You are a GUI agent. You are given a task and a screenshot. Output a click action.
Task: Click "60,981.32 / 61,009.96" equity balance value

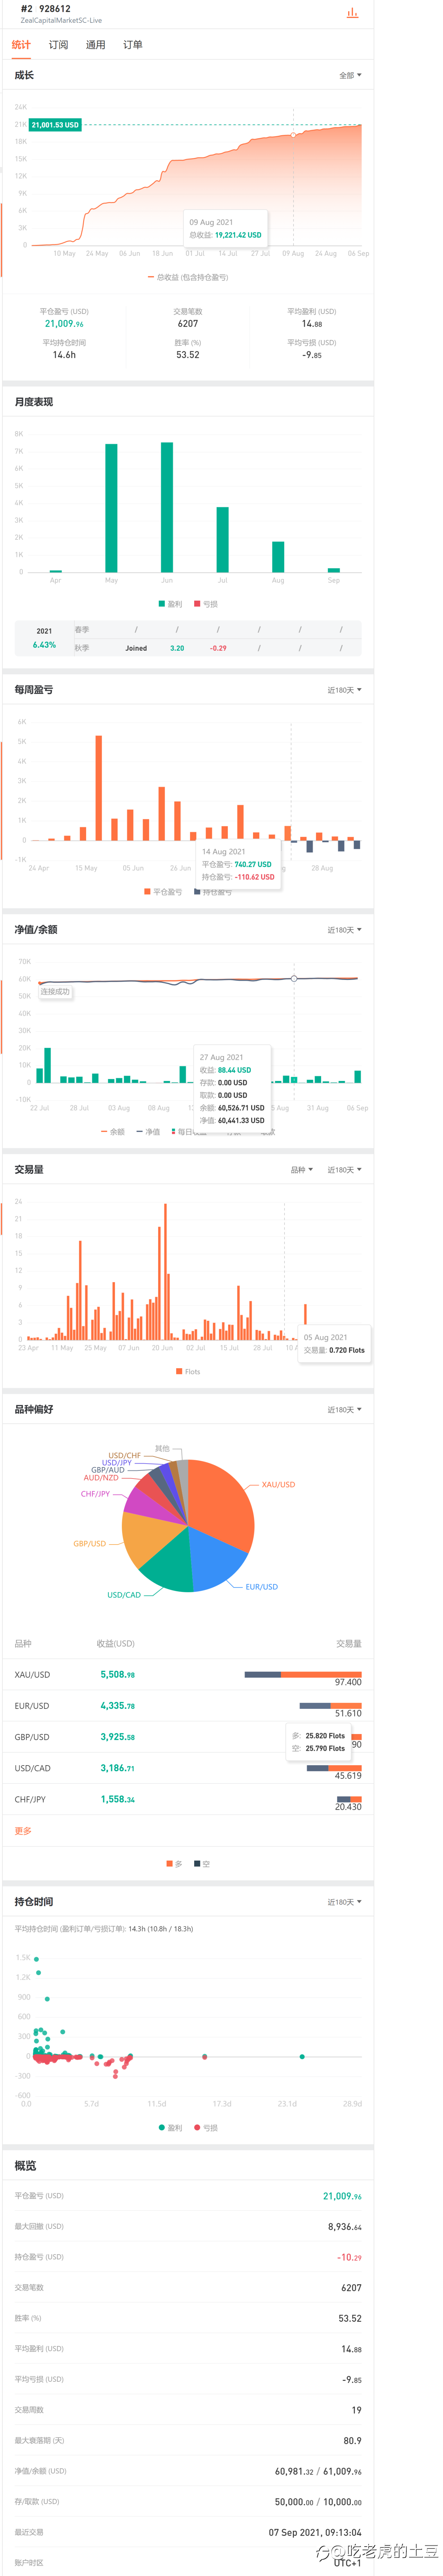(318, 2471)
